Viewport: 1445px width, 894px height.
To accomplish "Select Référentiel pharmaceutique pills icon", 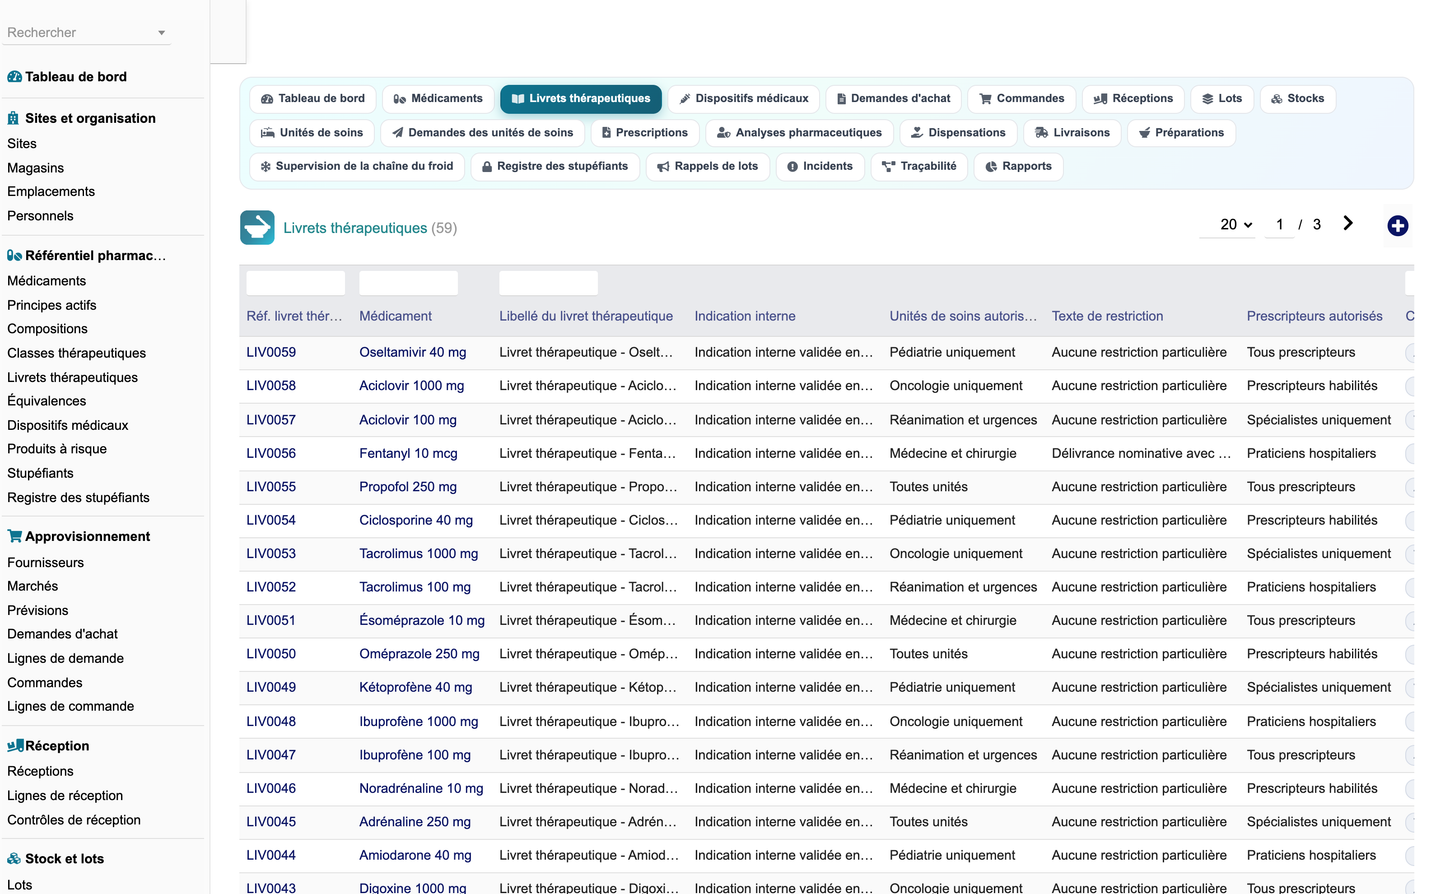I will pyautogui.click(x=14, y=255).
